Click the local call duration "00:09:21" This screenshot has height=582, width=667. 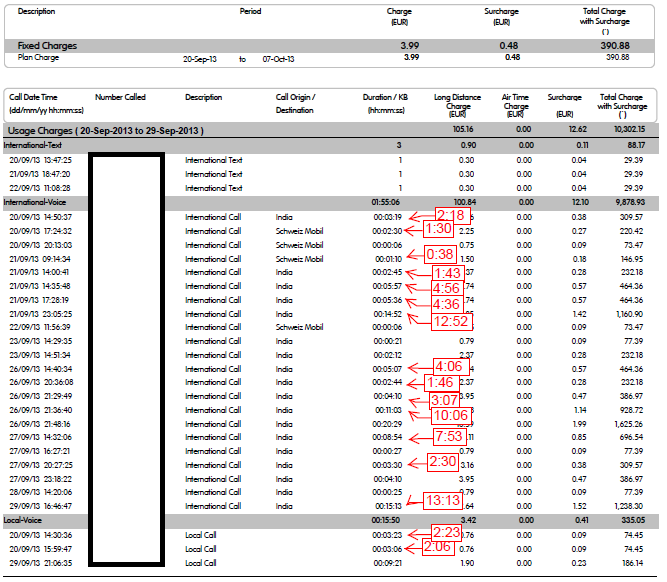point(388,563)
